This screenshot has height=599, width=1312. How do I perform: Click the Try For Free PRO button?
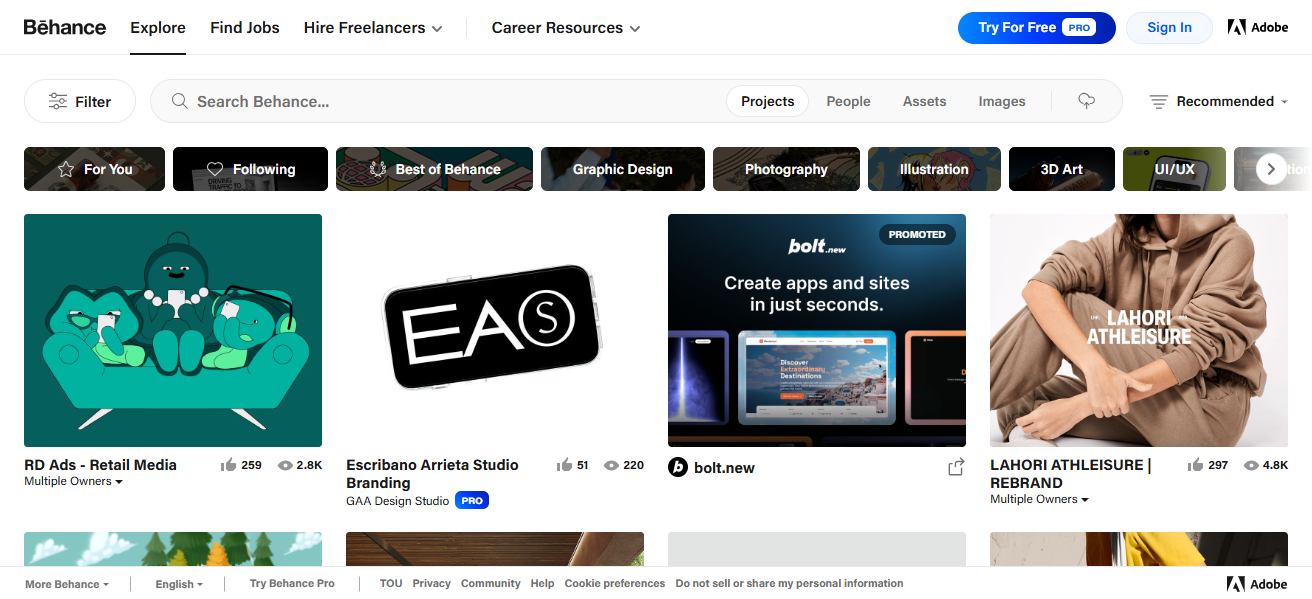pos(1036,27)
